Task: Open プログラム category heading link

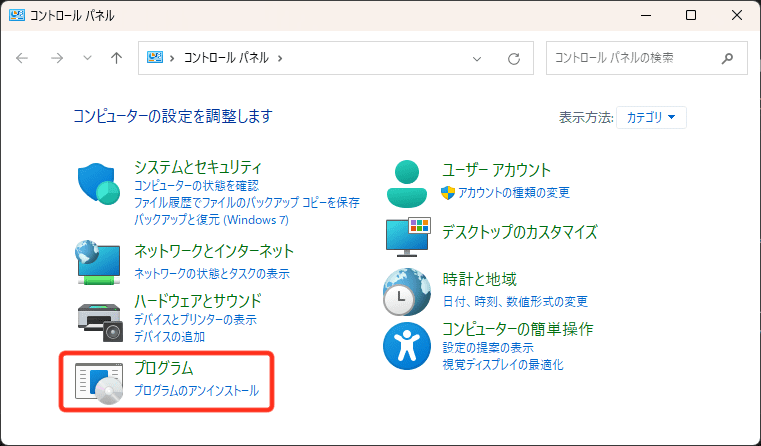Action: pyautogui.click(x=164, y=368)
